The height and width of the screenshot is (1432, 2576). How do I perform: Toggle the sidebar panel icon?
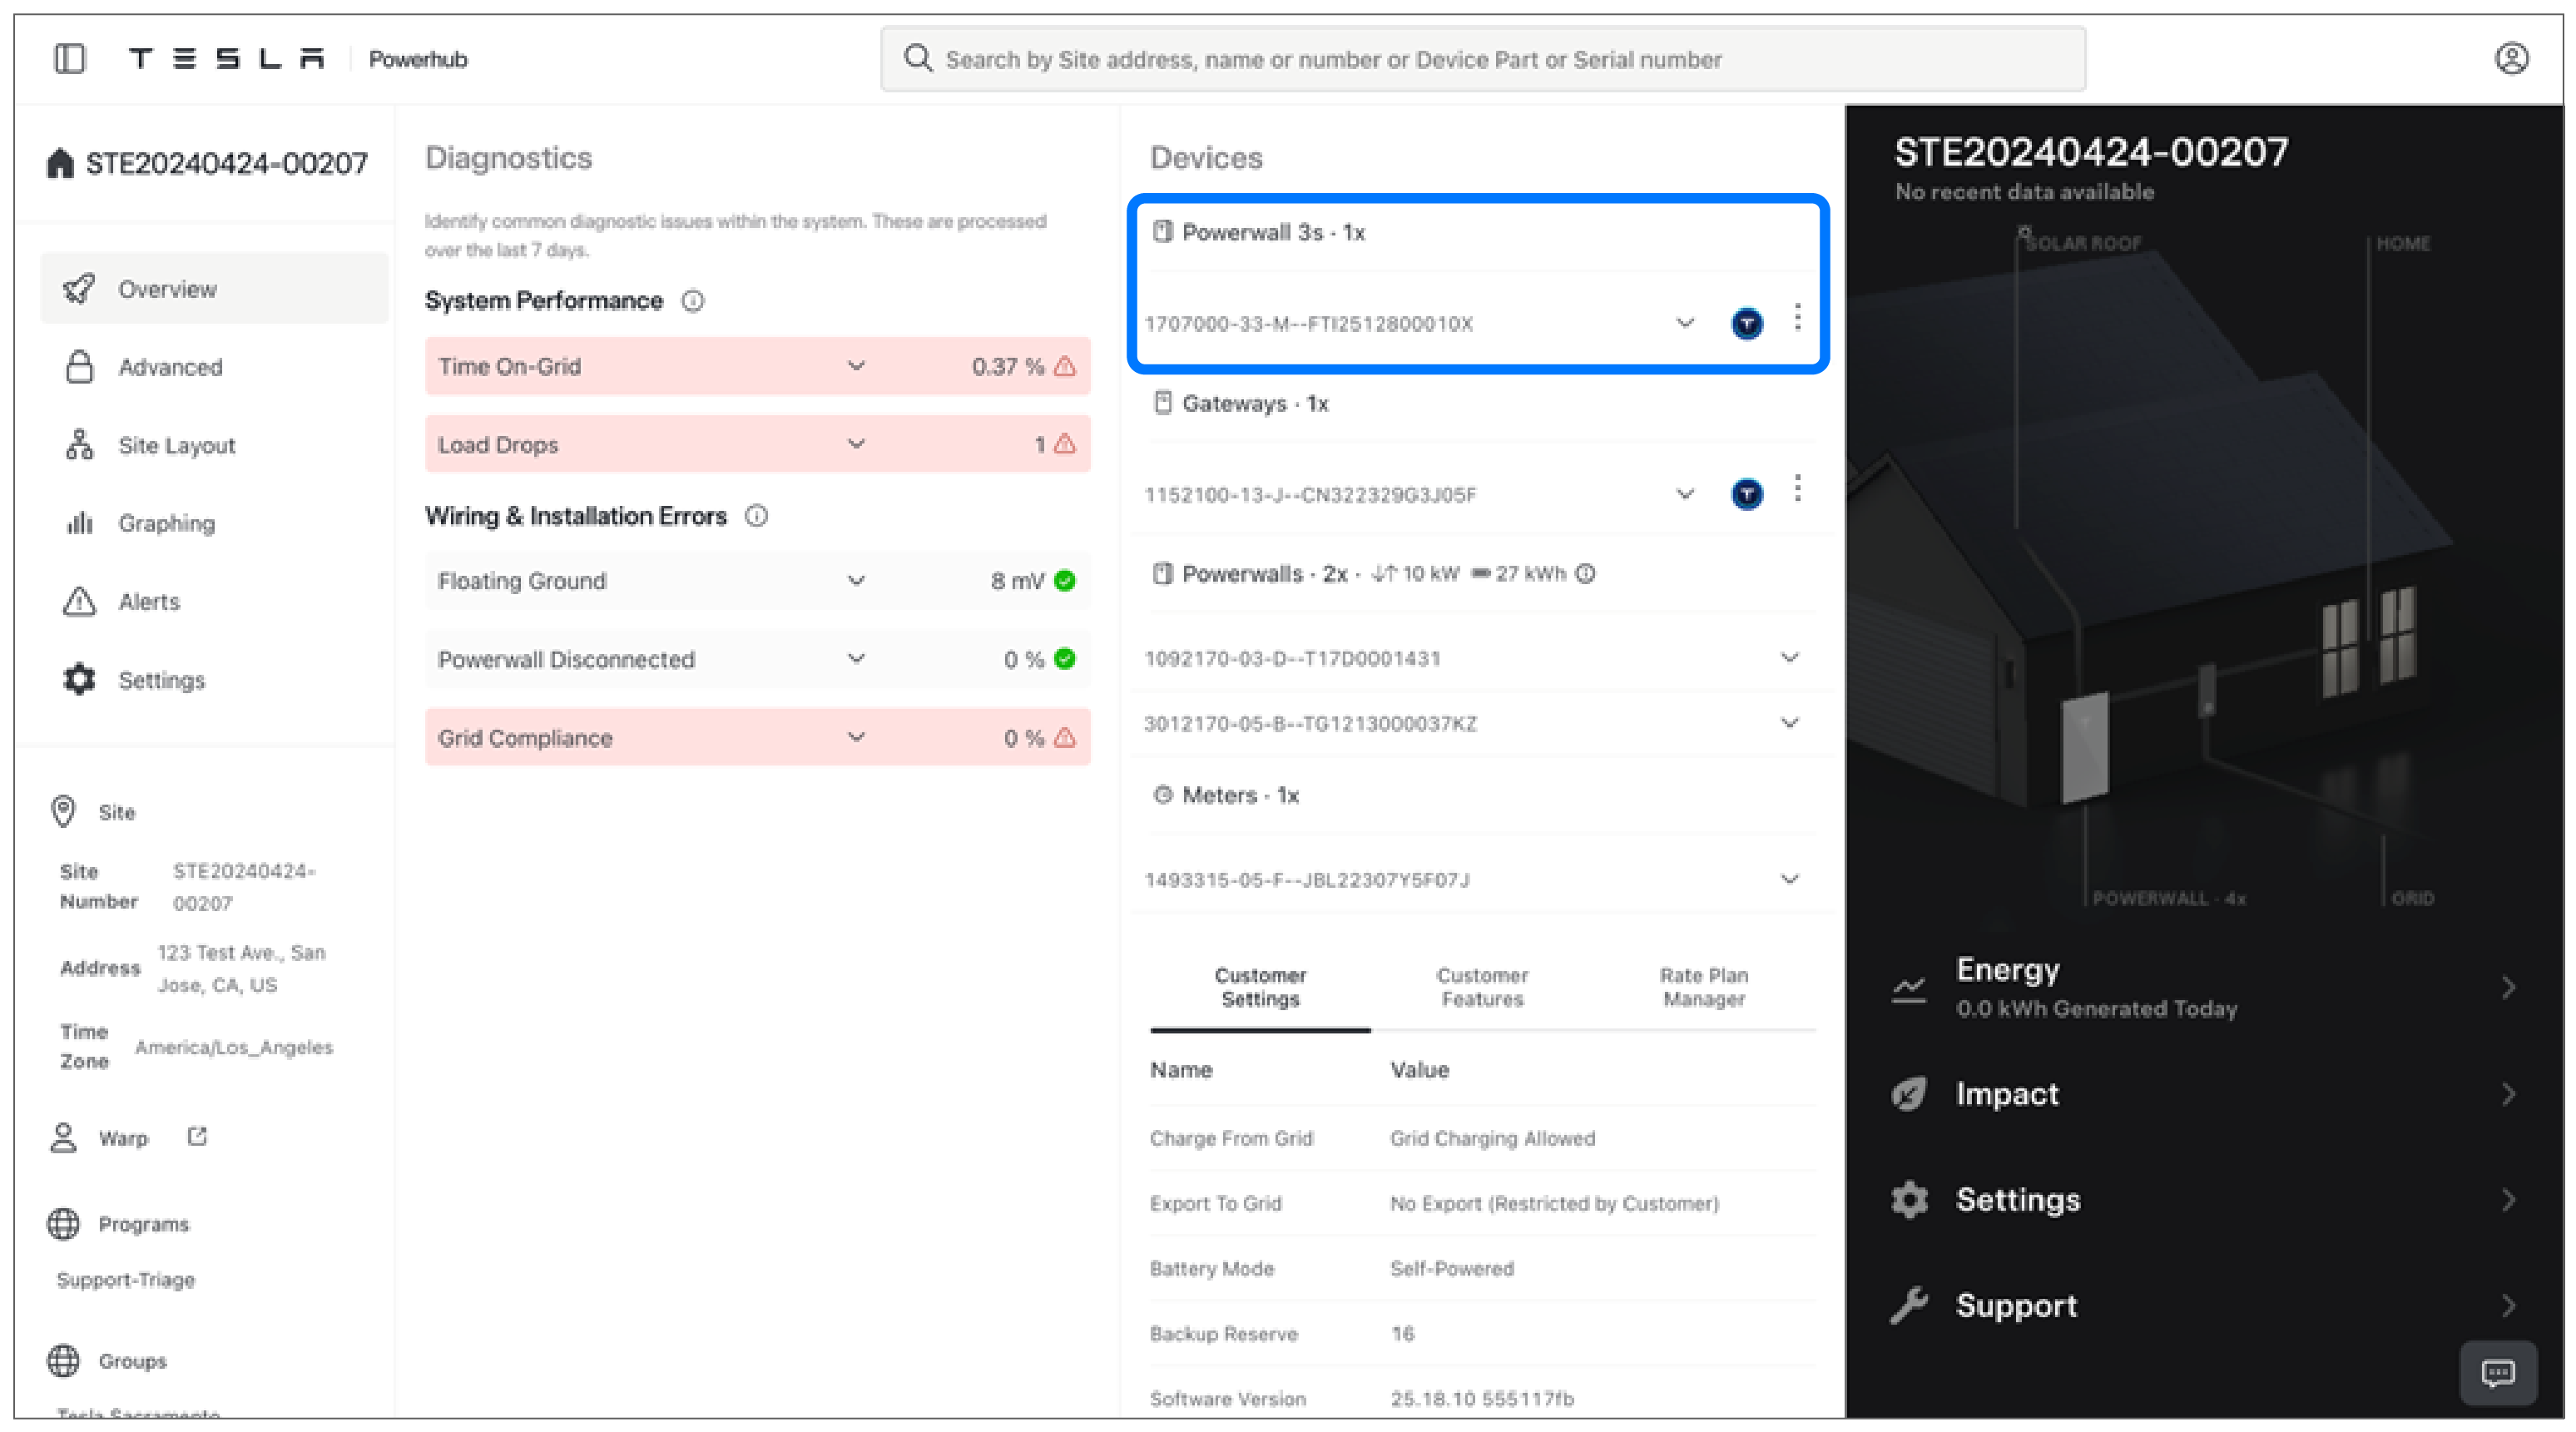(x=69, y=59)
